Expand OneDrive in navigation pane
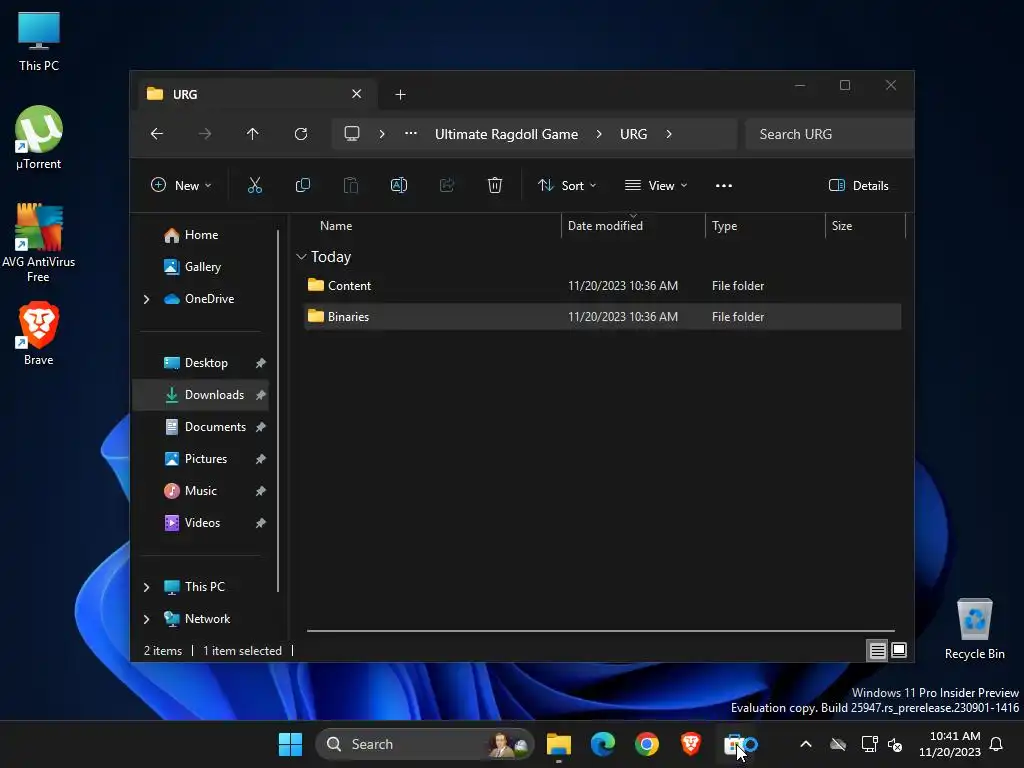 pyautogui.click(x=146, y=299)
